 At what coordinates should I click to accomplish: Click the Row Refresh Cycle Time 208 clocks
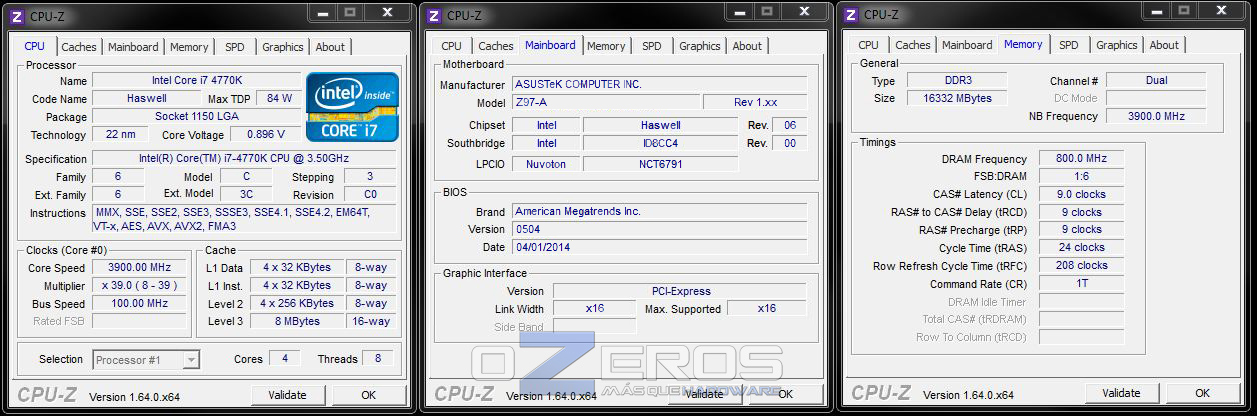(1081, 266)
